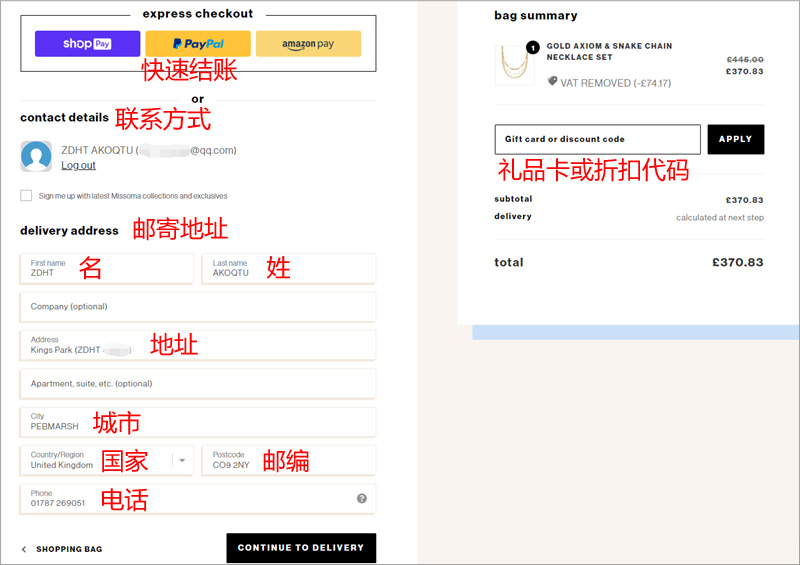Open the phone help question-mark icon

tap(362, 499)
